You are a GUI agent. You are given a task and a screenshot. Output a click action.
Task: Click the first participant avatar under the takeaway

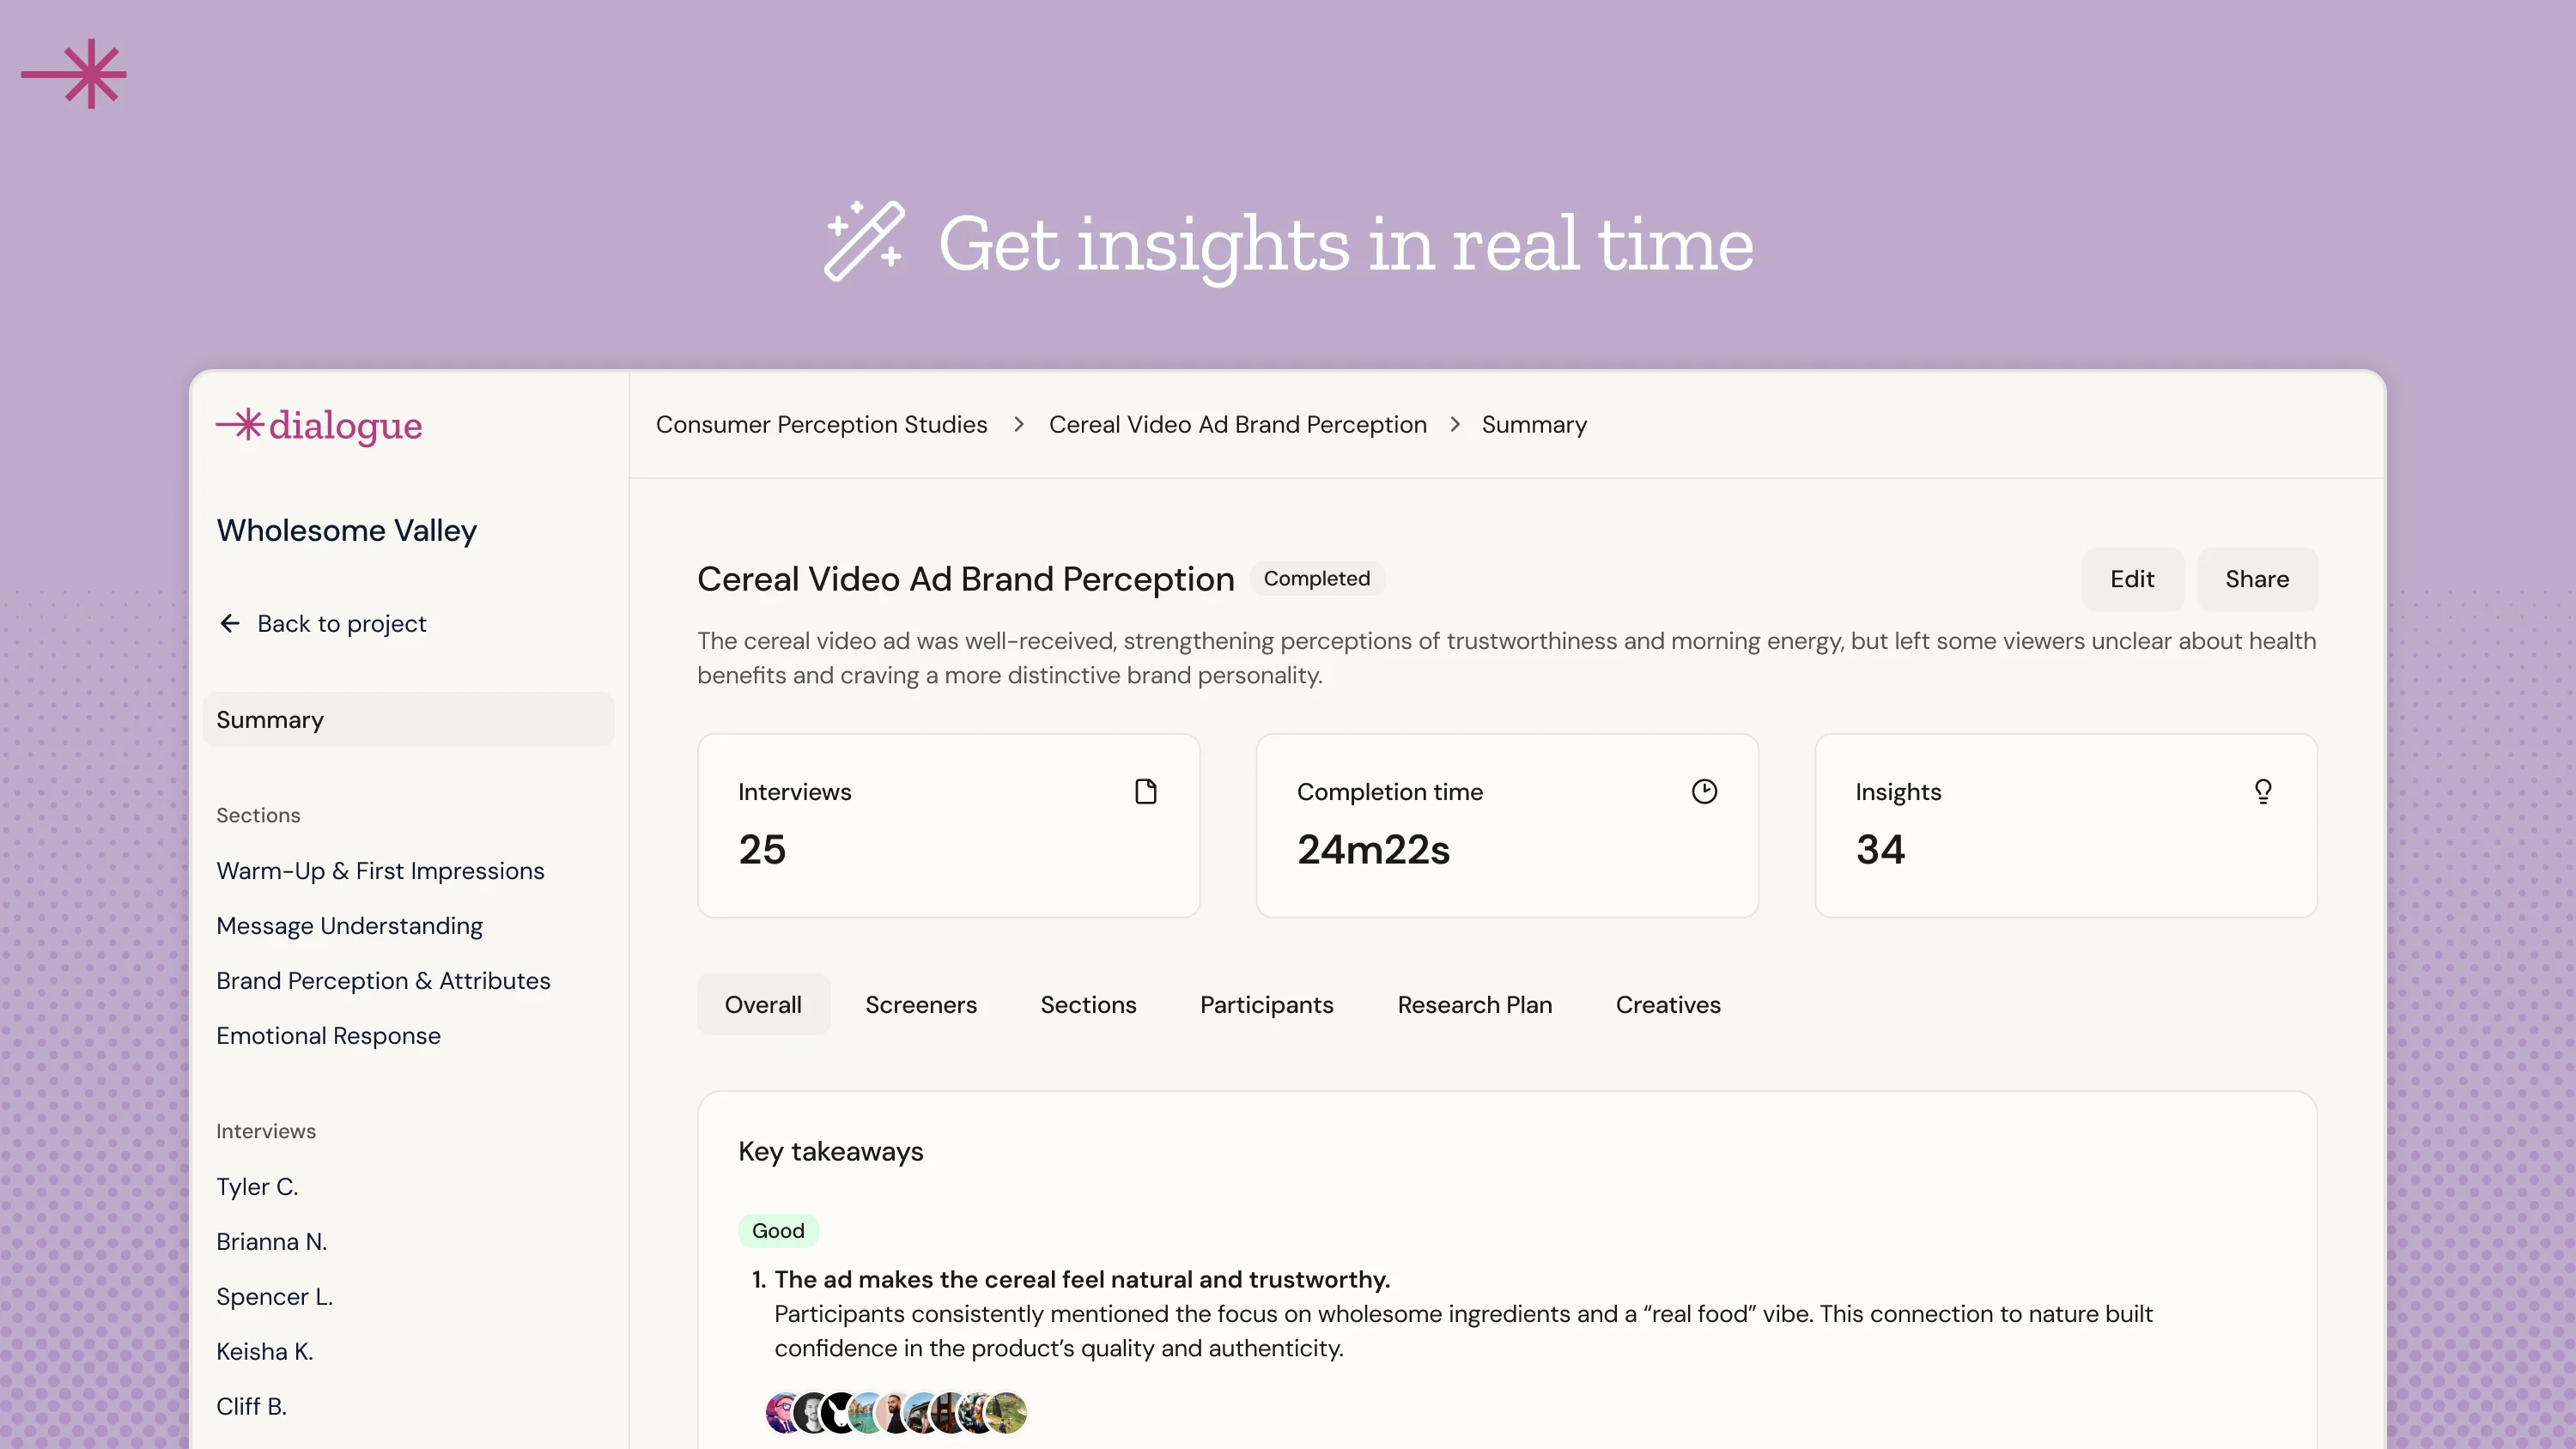pos(783,1412)
